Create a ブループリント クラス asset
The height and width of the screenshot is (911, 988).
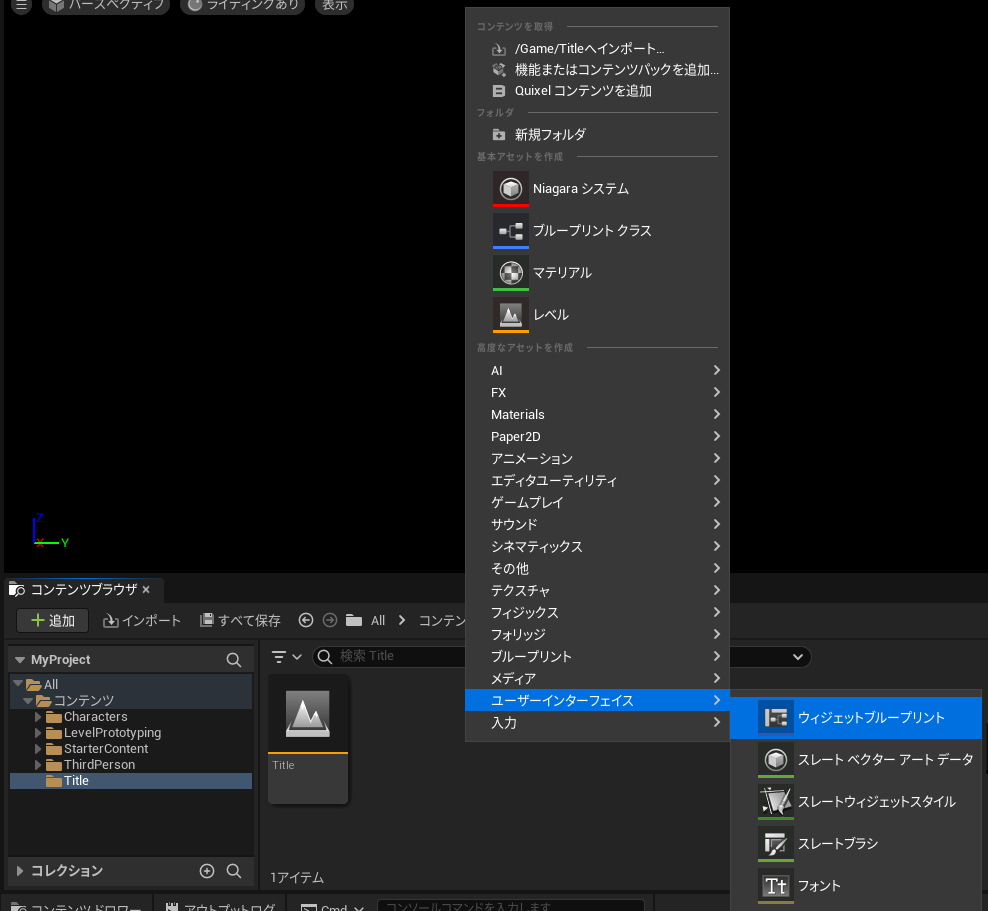(597, 231)
